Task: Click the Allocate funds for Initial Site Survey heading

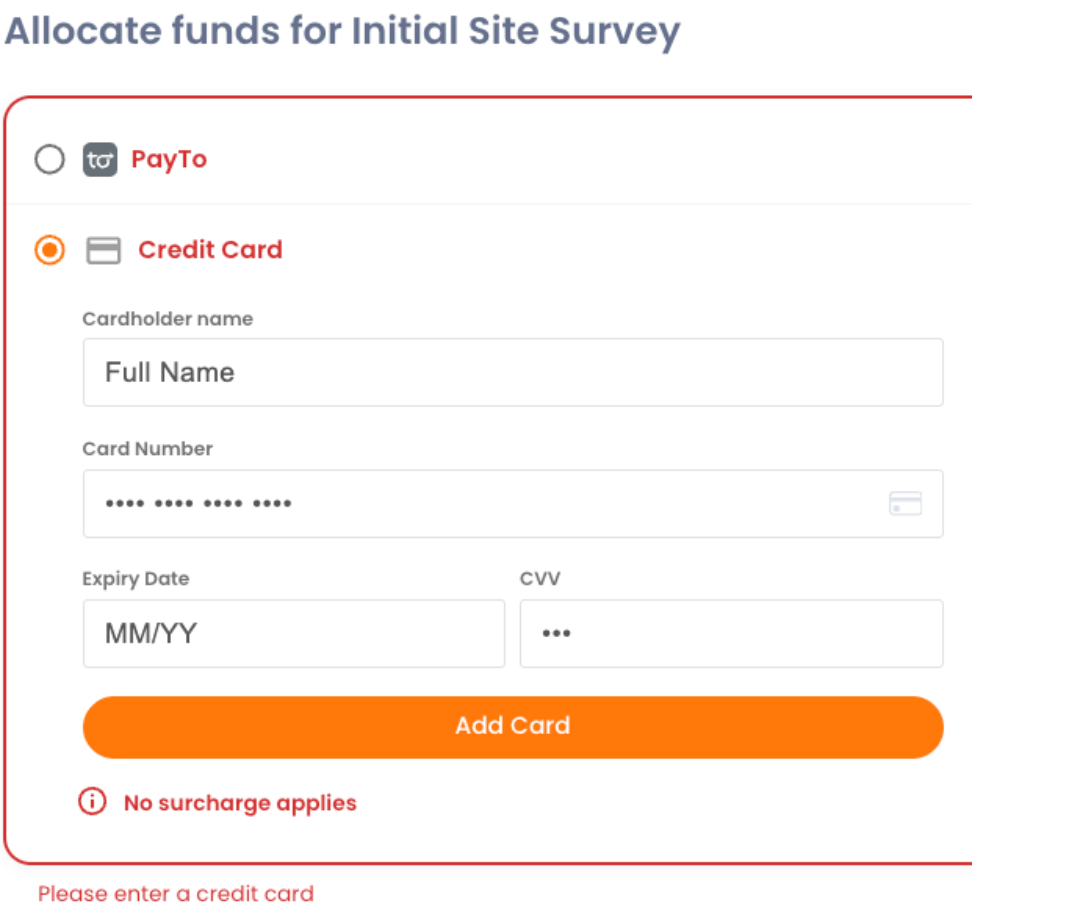Action: point(342,31)
